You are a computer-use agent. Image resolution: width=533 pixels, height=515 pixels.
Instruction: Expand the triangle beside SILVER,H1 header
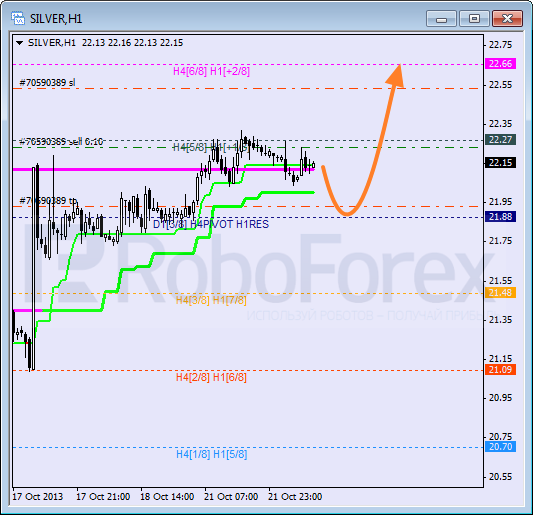coord(20,43)
